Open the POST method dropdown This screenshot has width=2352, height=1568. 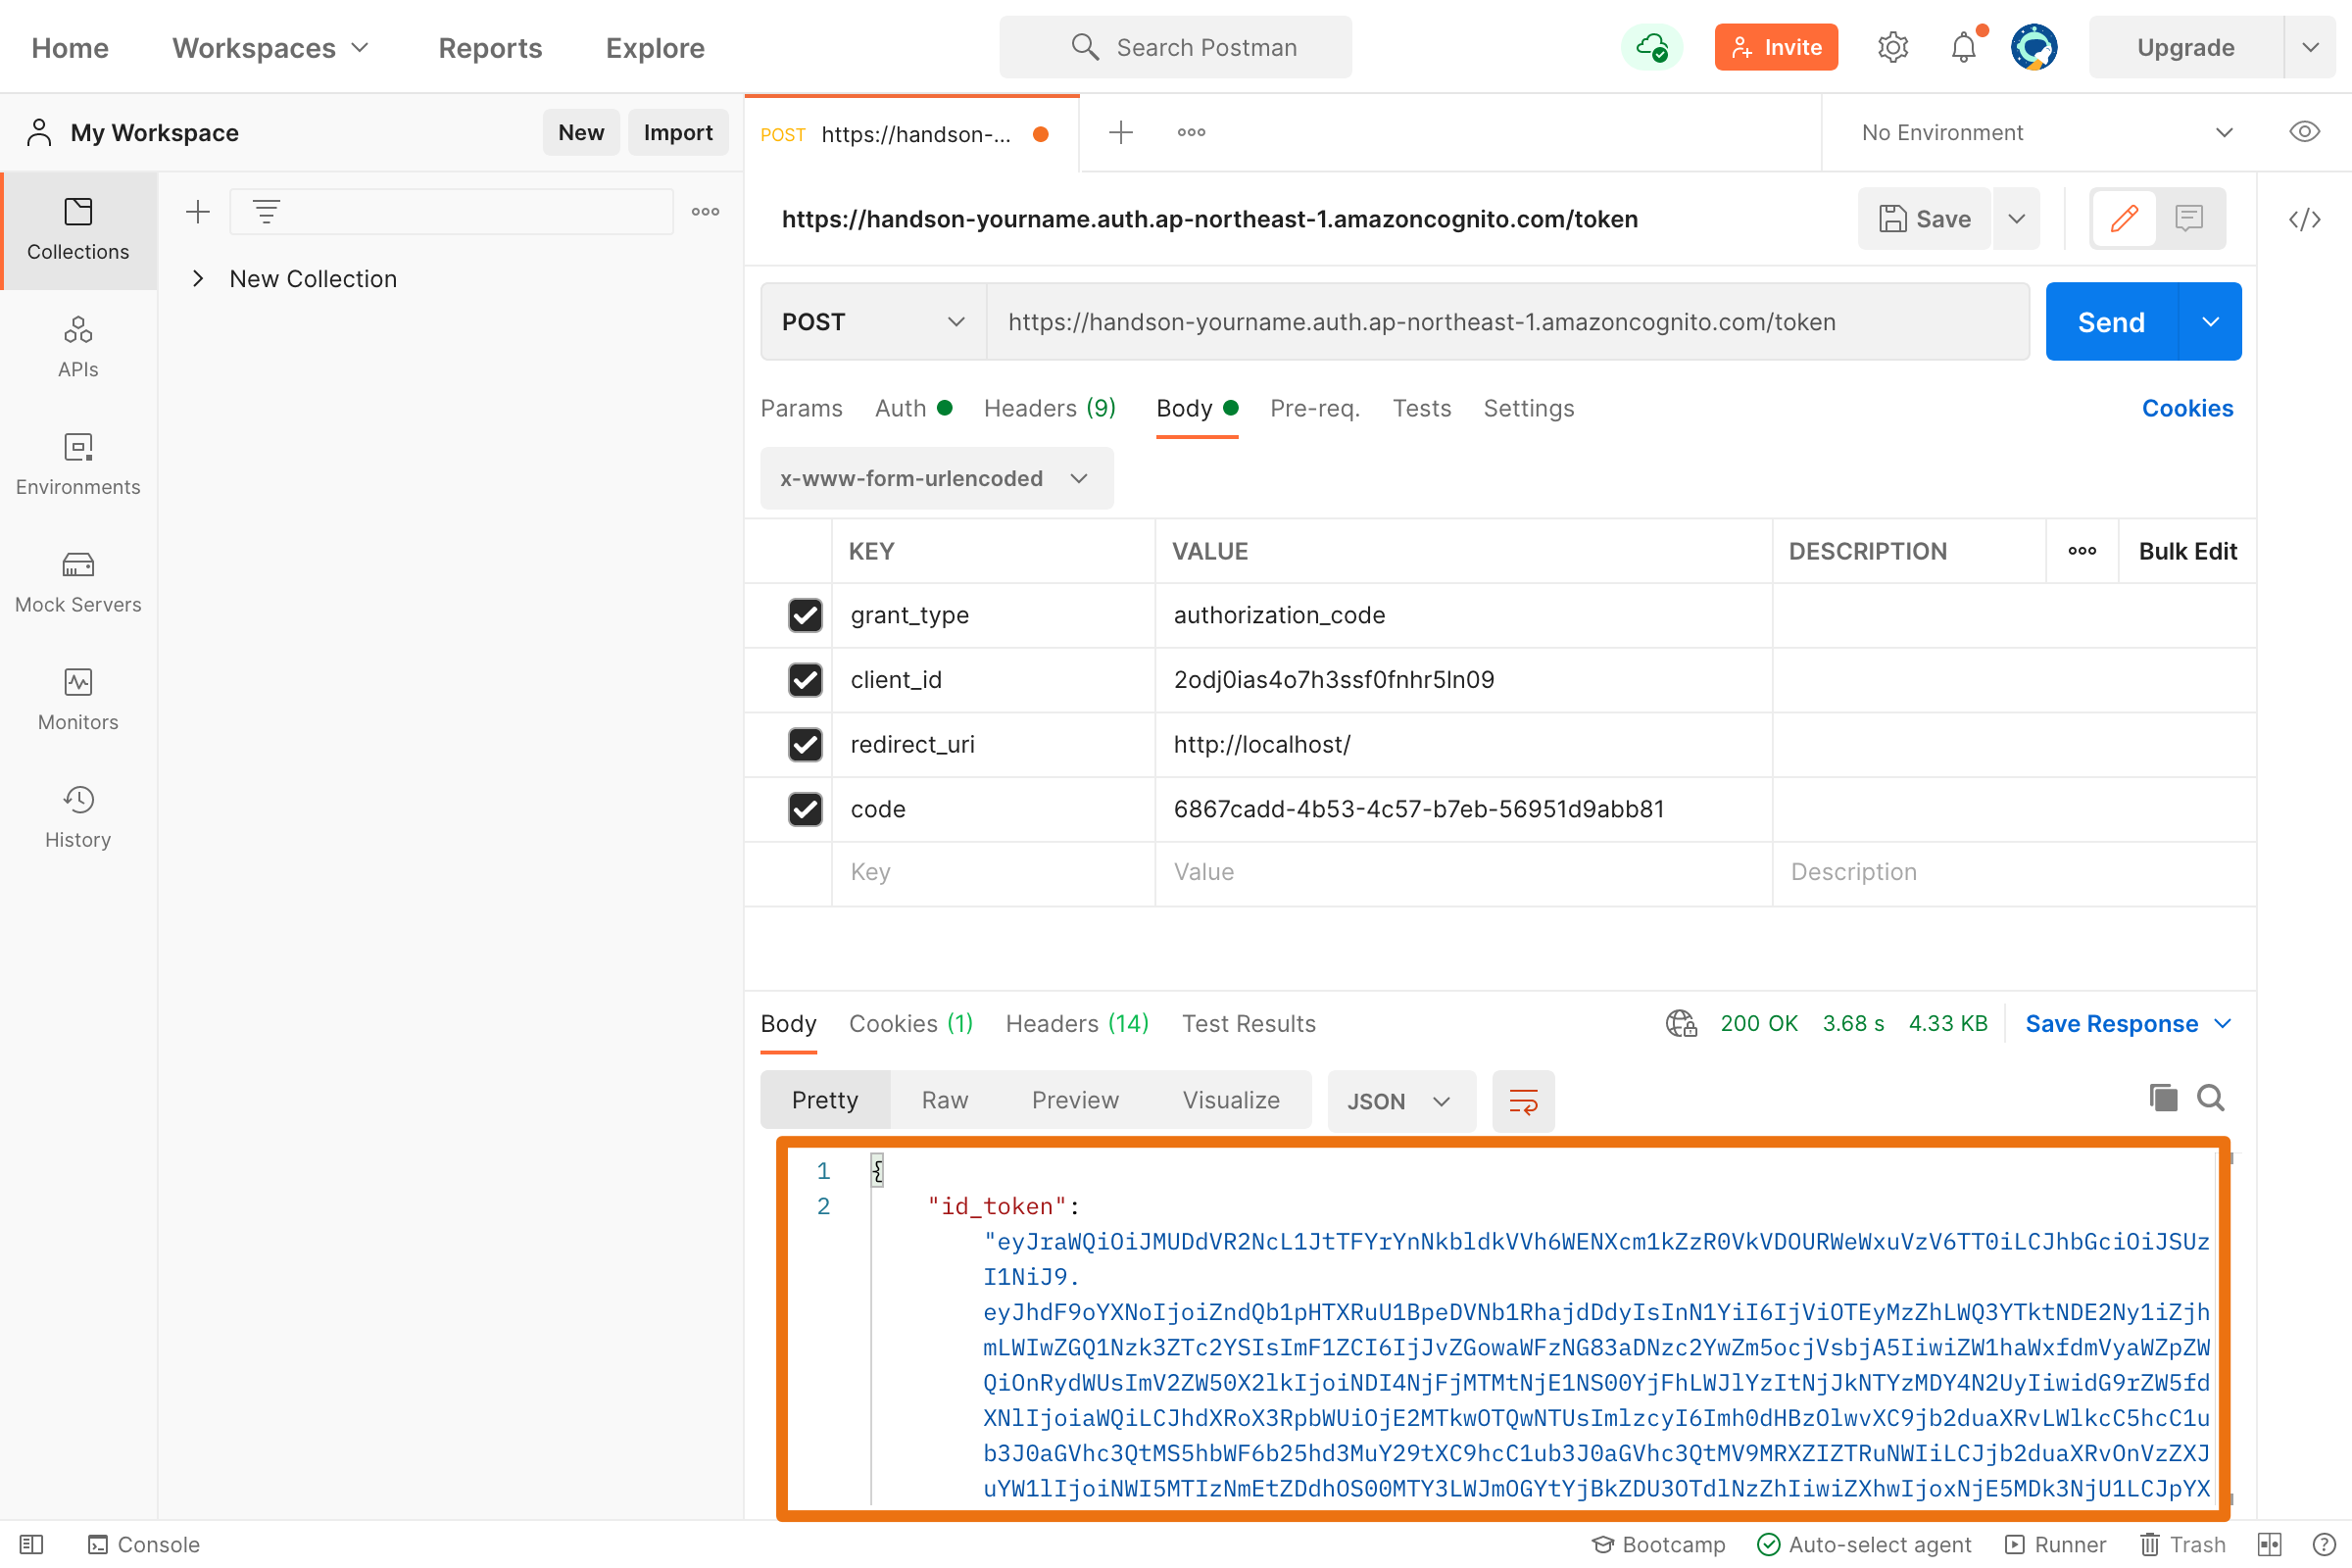tap(874, 322)
